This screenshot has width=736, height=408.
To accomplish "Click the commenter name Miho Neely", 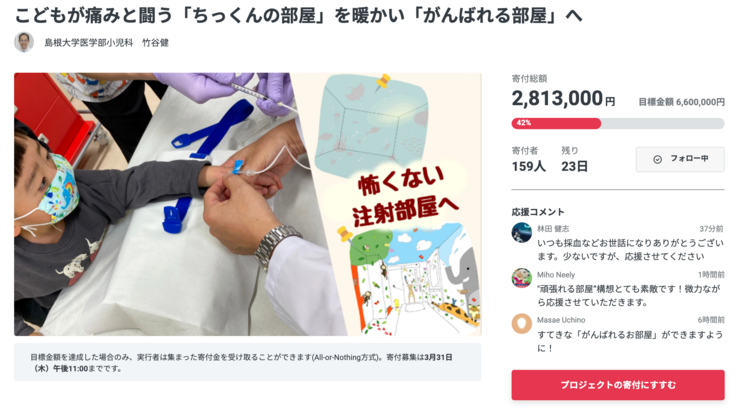I will (x=556, y=275).
